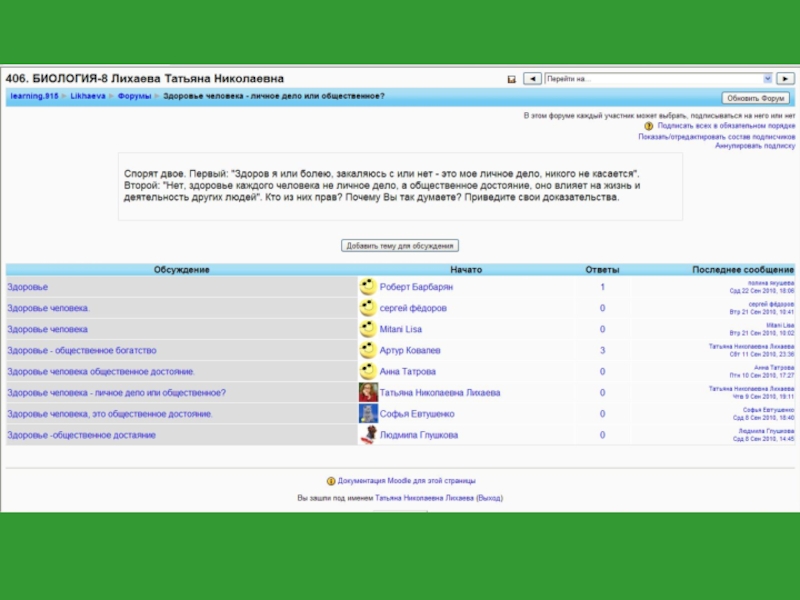
Task: Open discussion 'Здоровье человека.' by сергей фёдоров
Action: (48, 308)
